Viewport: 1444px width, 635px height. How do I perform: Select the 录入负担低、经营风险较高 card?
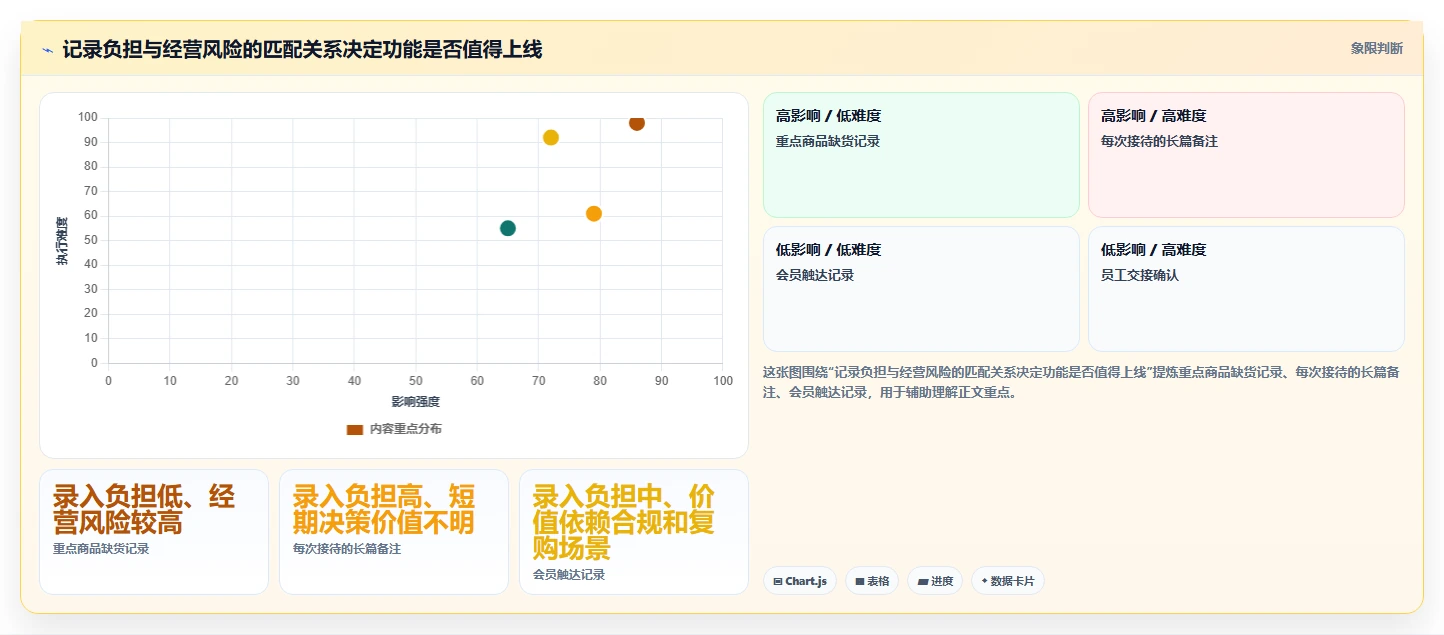pyautogui.click(x=154, y=532)
